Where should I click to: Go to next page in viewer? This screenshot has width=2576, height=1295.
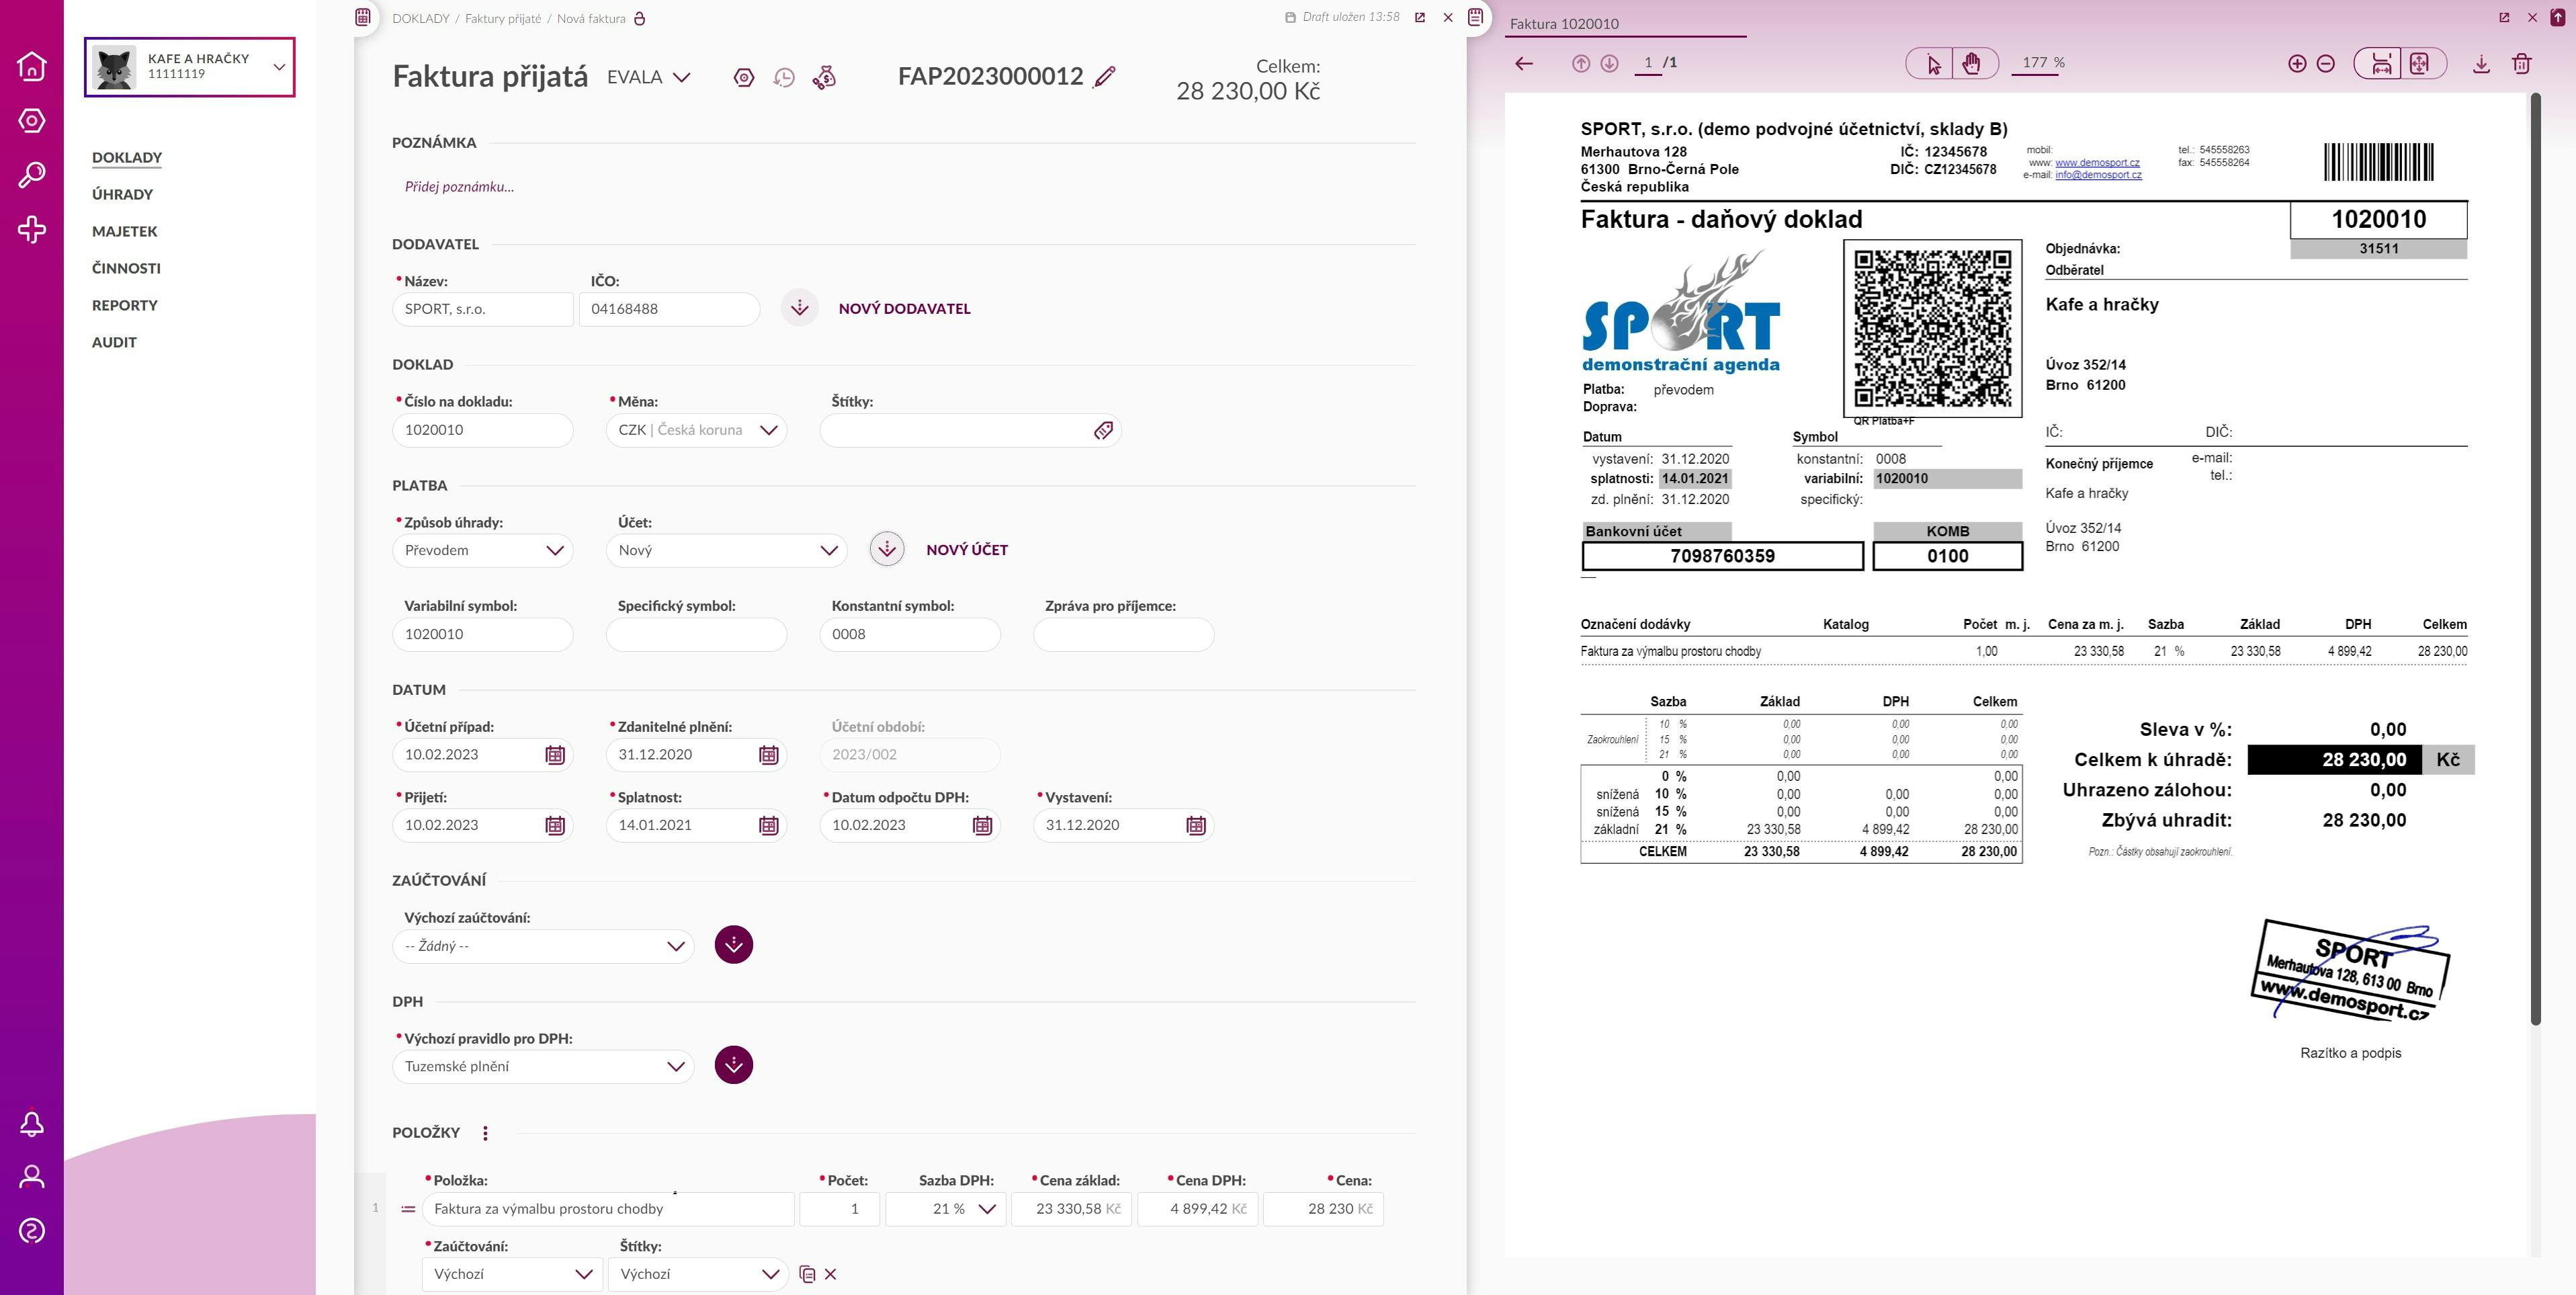[x=1609, y=63]
